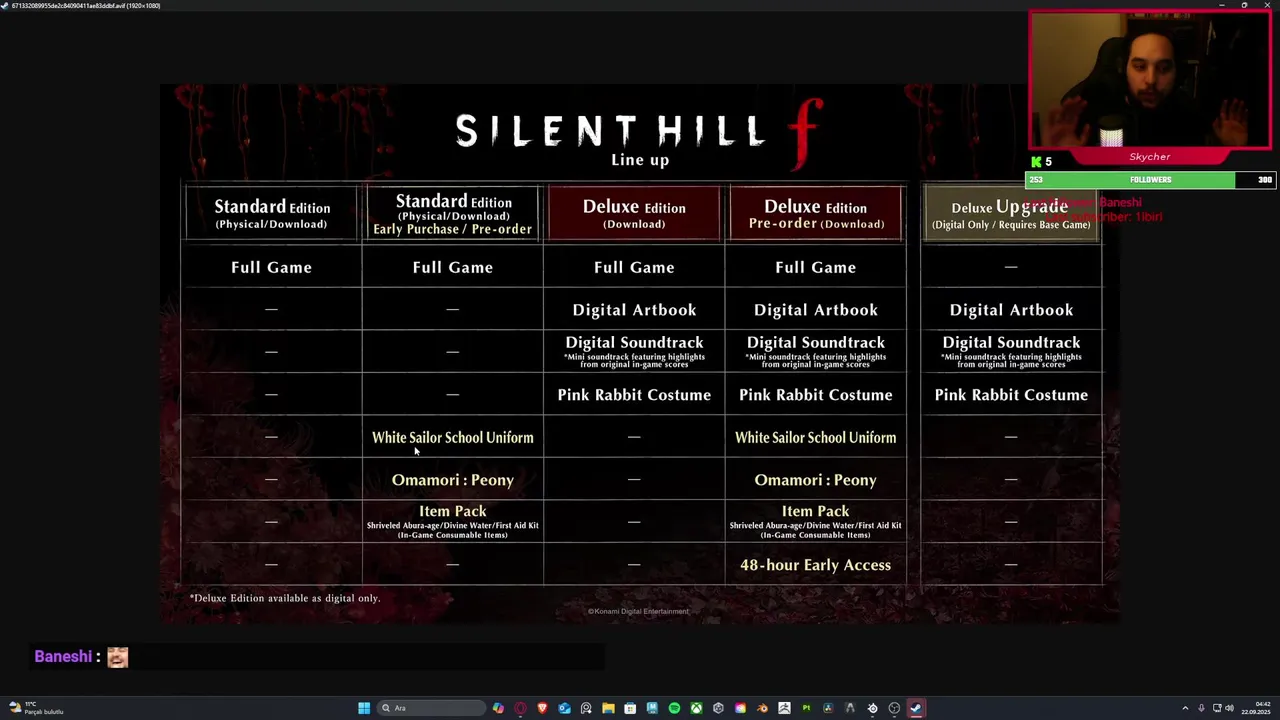Click the Deluxe Upgrade header

1011,213
